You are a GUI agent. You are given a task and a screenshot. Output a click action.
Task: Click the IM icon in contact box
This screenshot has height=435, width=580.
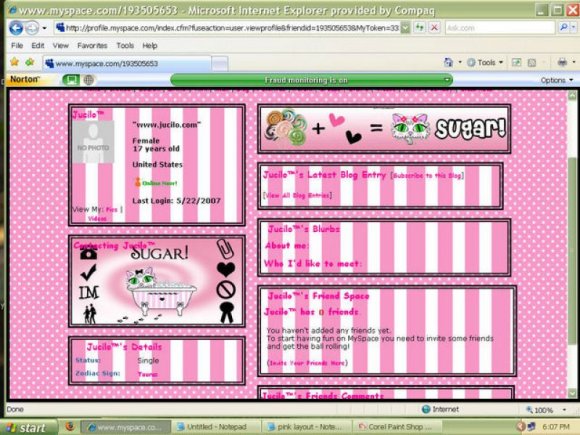pos(89,293)
